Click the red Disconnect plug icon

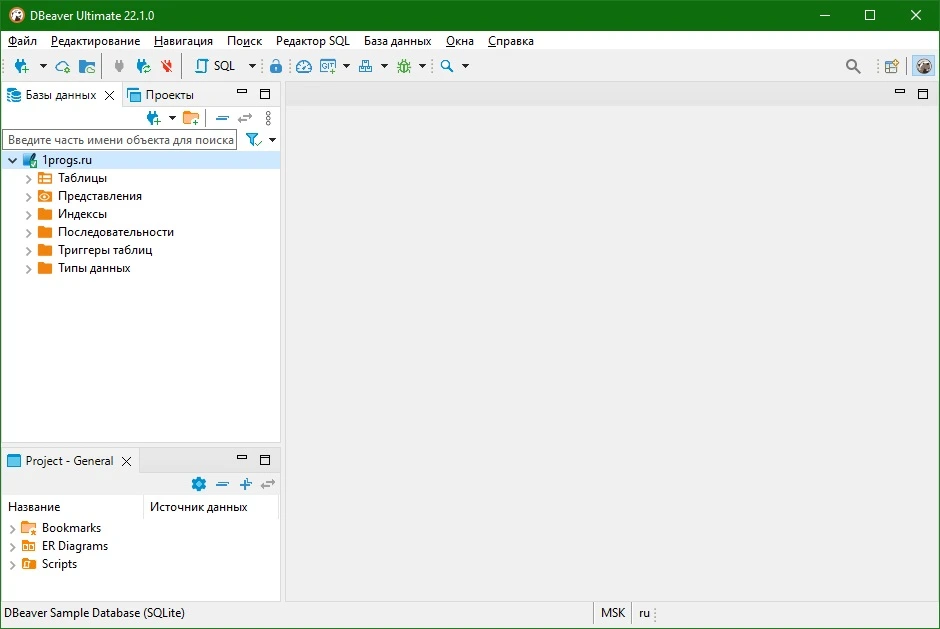[x=167, y=66]
